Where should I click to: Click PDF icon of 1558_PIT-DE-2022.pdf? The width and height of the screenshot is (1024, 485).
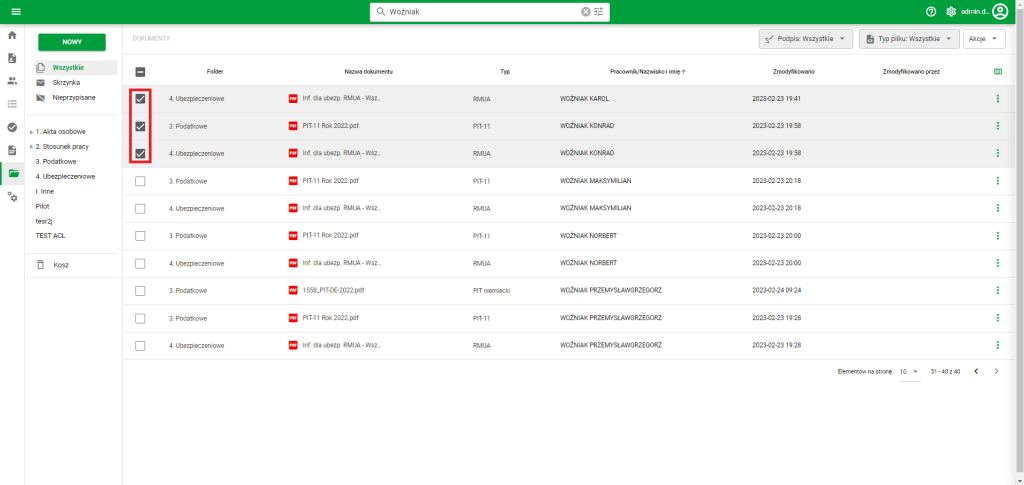[x=293, y=290]
